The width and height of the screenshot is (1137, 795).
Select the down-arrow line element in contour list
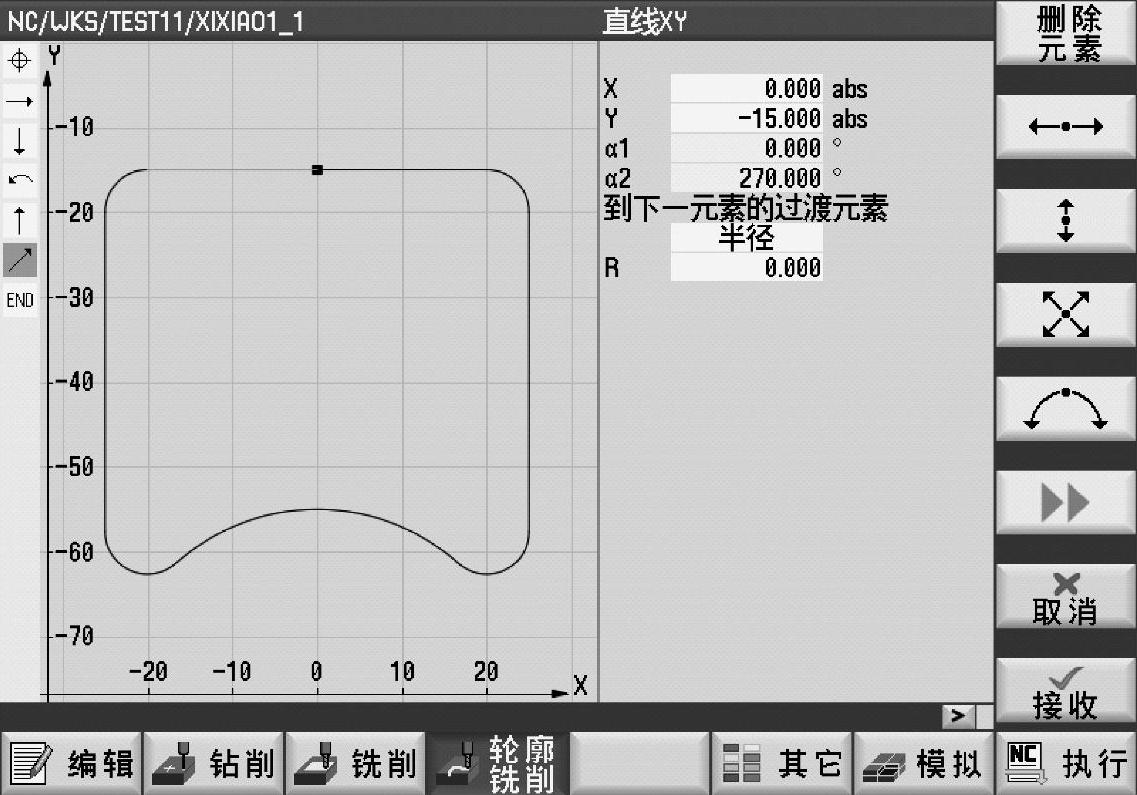(x=19, y=141)
